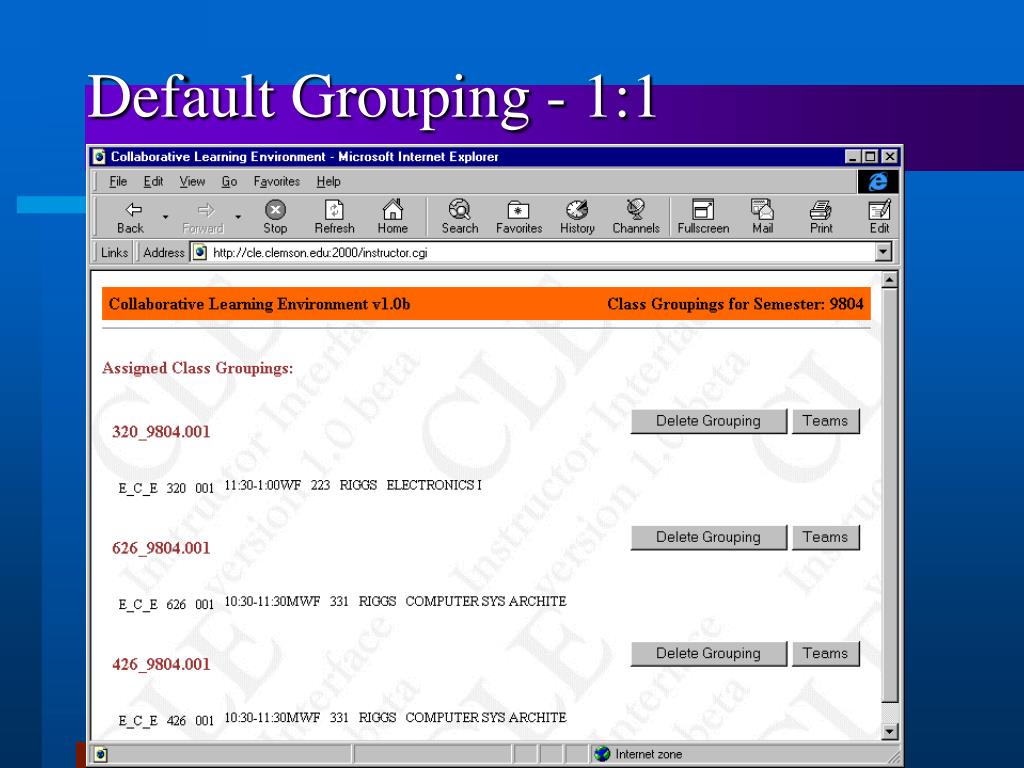This screenshot has height=768, width=1024.
Task: Click the 11:30-1:00WF time text
Action: coord(263,485)
